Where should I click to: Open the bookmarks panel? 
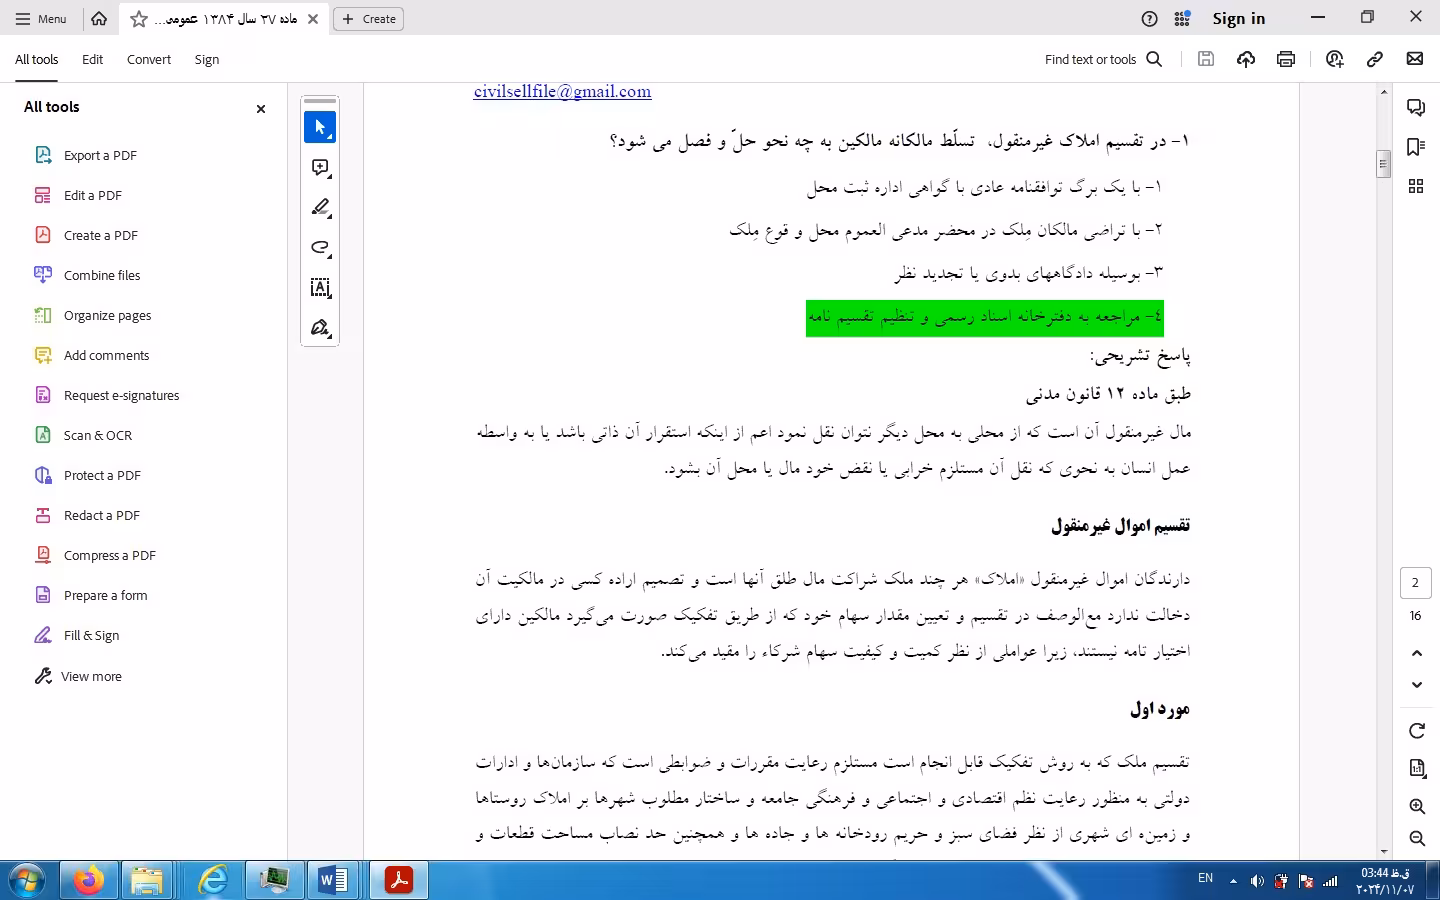point(1415,147)
